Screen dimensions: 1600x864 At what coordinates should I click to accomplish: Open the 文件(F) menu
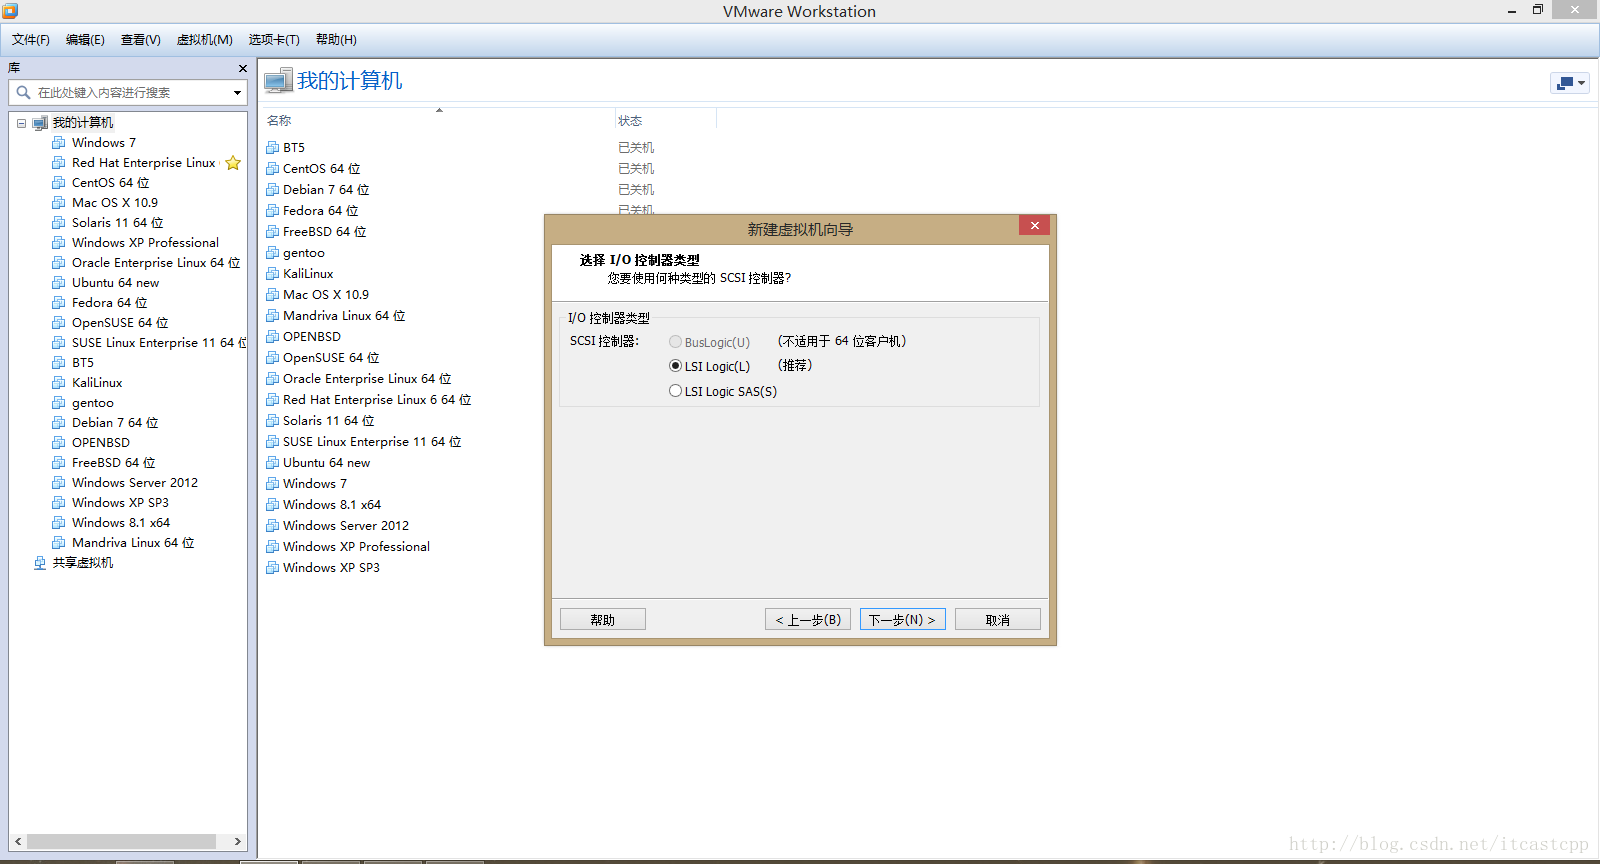31,40
